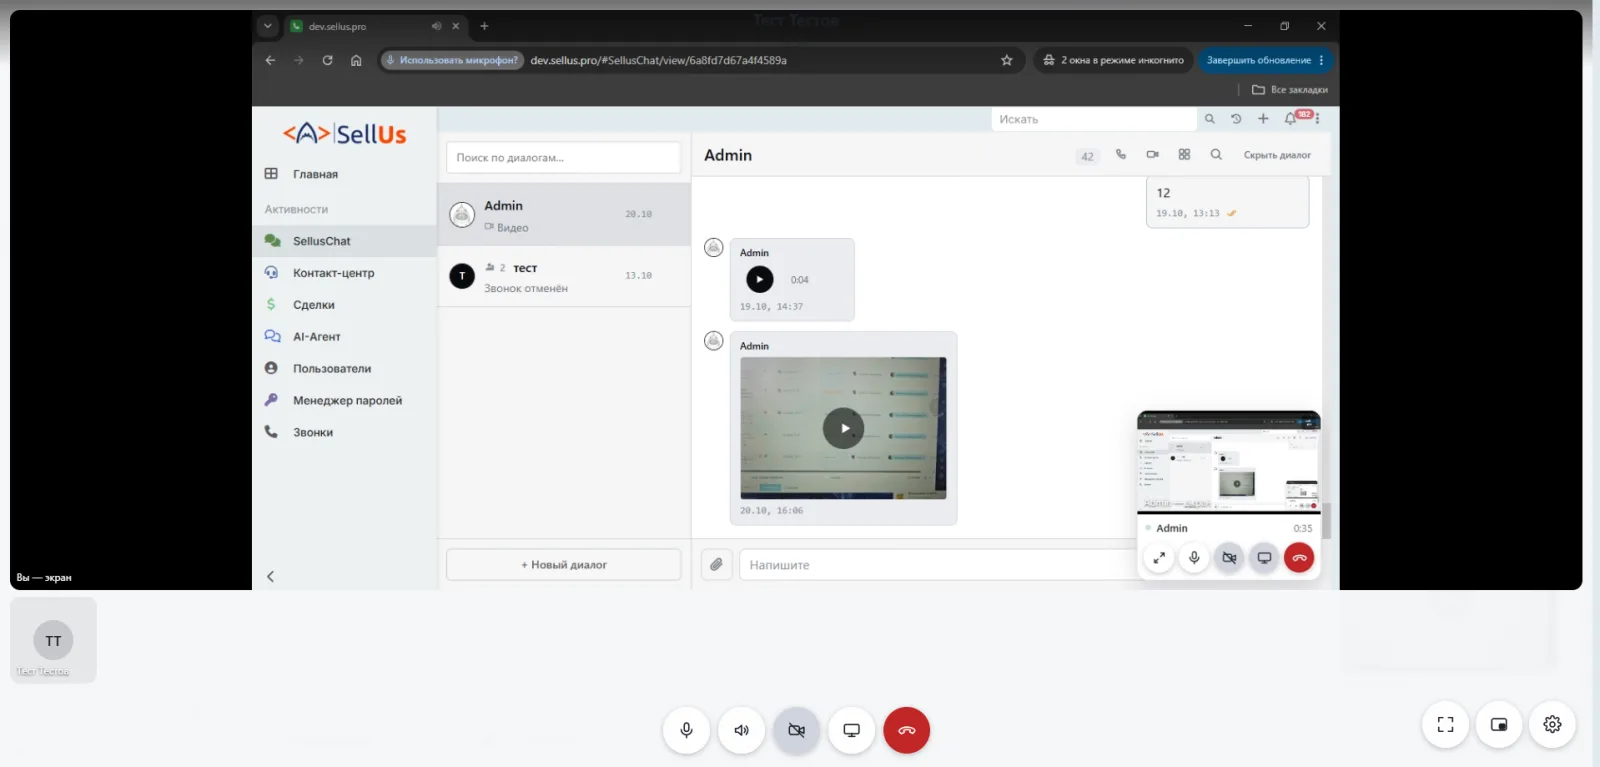Image resolution: width=1600 pixels, height=767 pixels.
Task: Open browser tab list dropdown
Action: coord(267,26)
